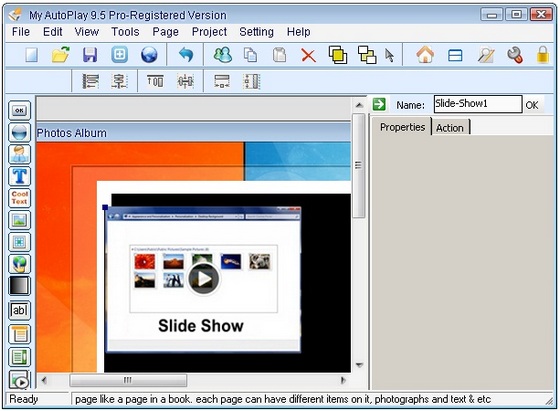Click the horizontal scrollbar right arrow
560x411 pixels.
point(343,381)
